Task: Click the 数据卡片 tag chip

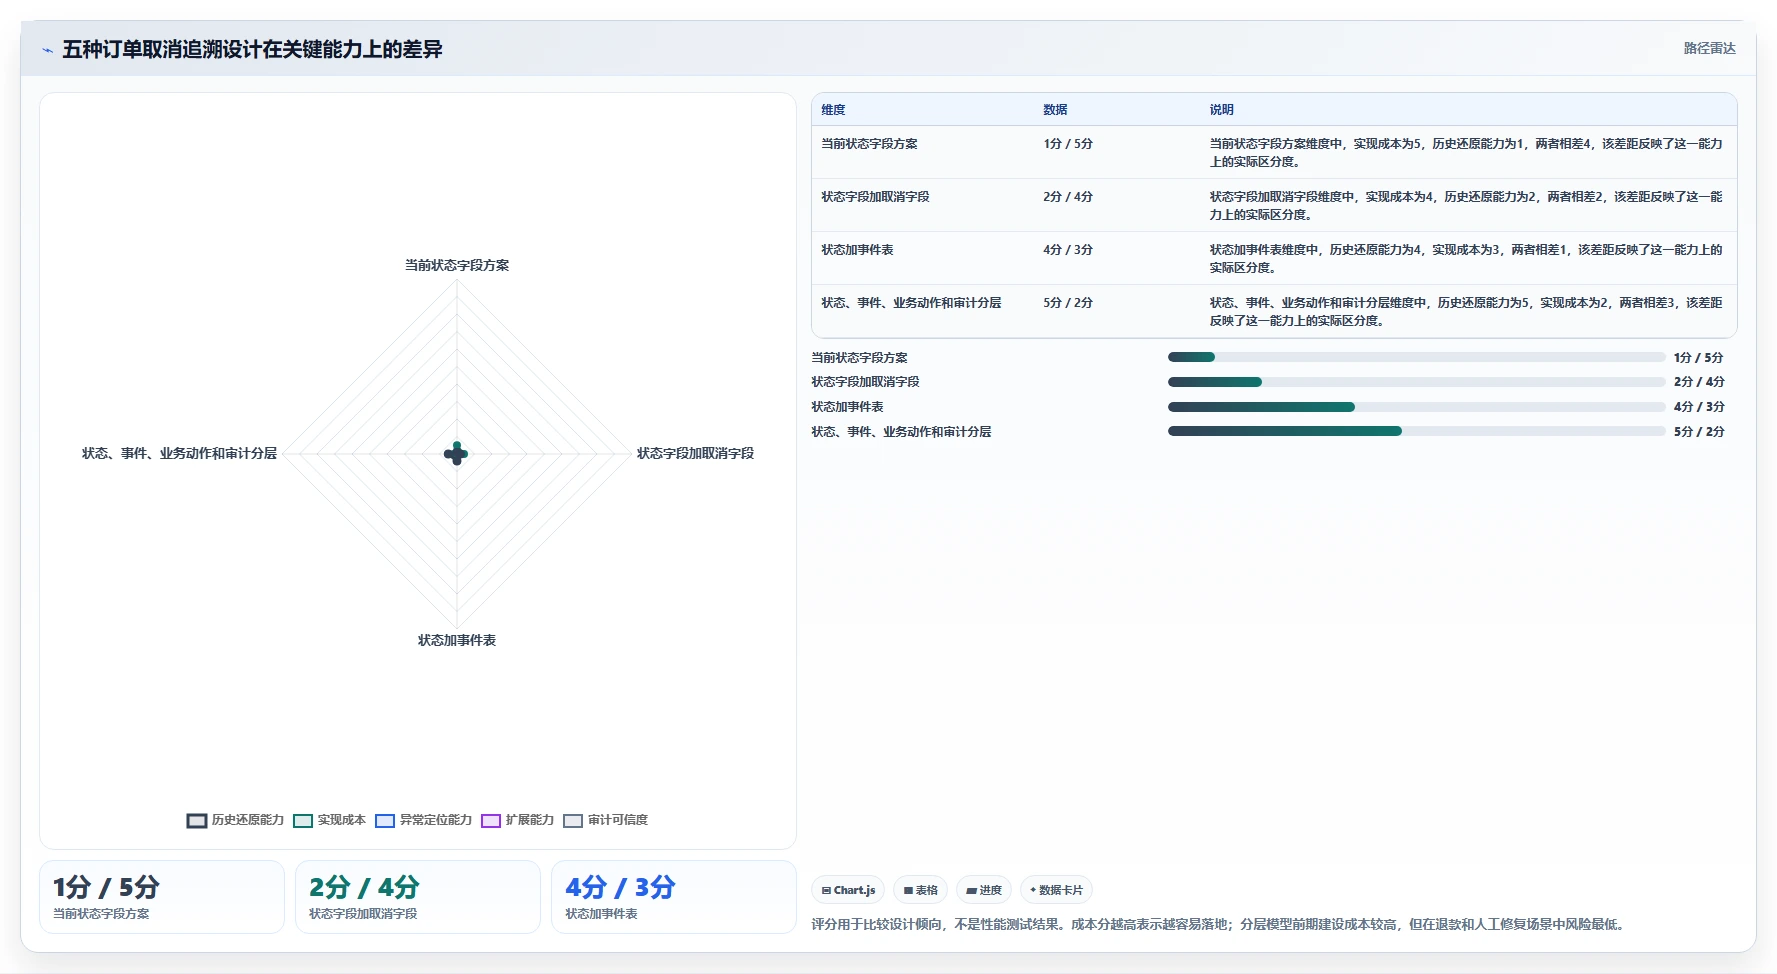Action: (x=1056, y=890)
